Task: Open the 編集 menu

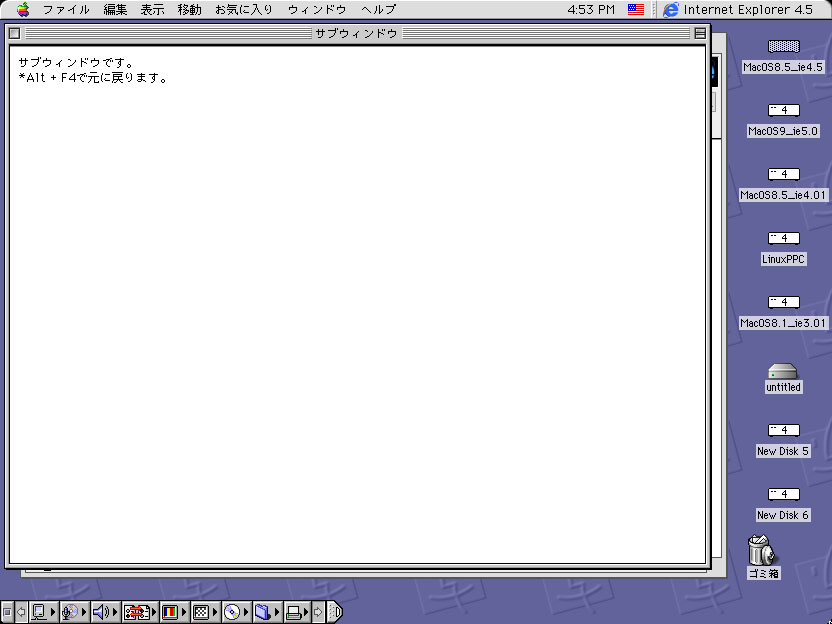Action: [x=115, y=10]
